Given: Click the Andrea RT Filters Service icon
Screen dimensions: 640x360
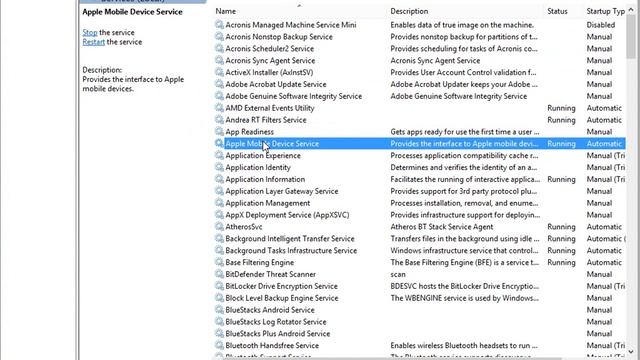Looking at the screenshot, I should coord(219,119).
